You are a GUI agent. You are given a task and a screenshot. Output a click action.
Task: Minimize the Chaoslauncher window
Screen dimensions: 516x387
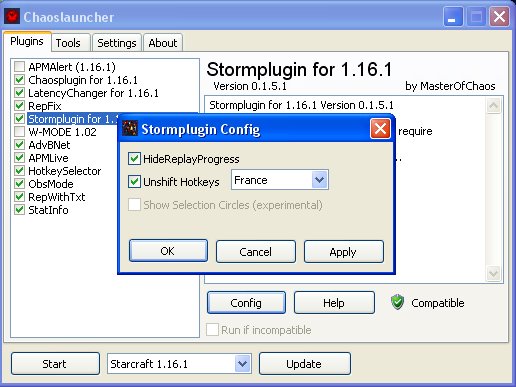point(453,16)
